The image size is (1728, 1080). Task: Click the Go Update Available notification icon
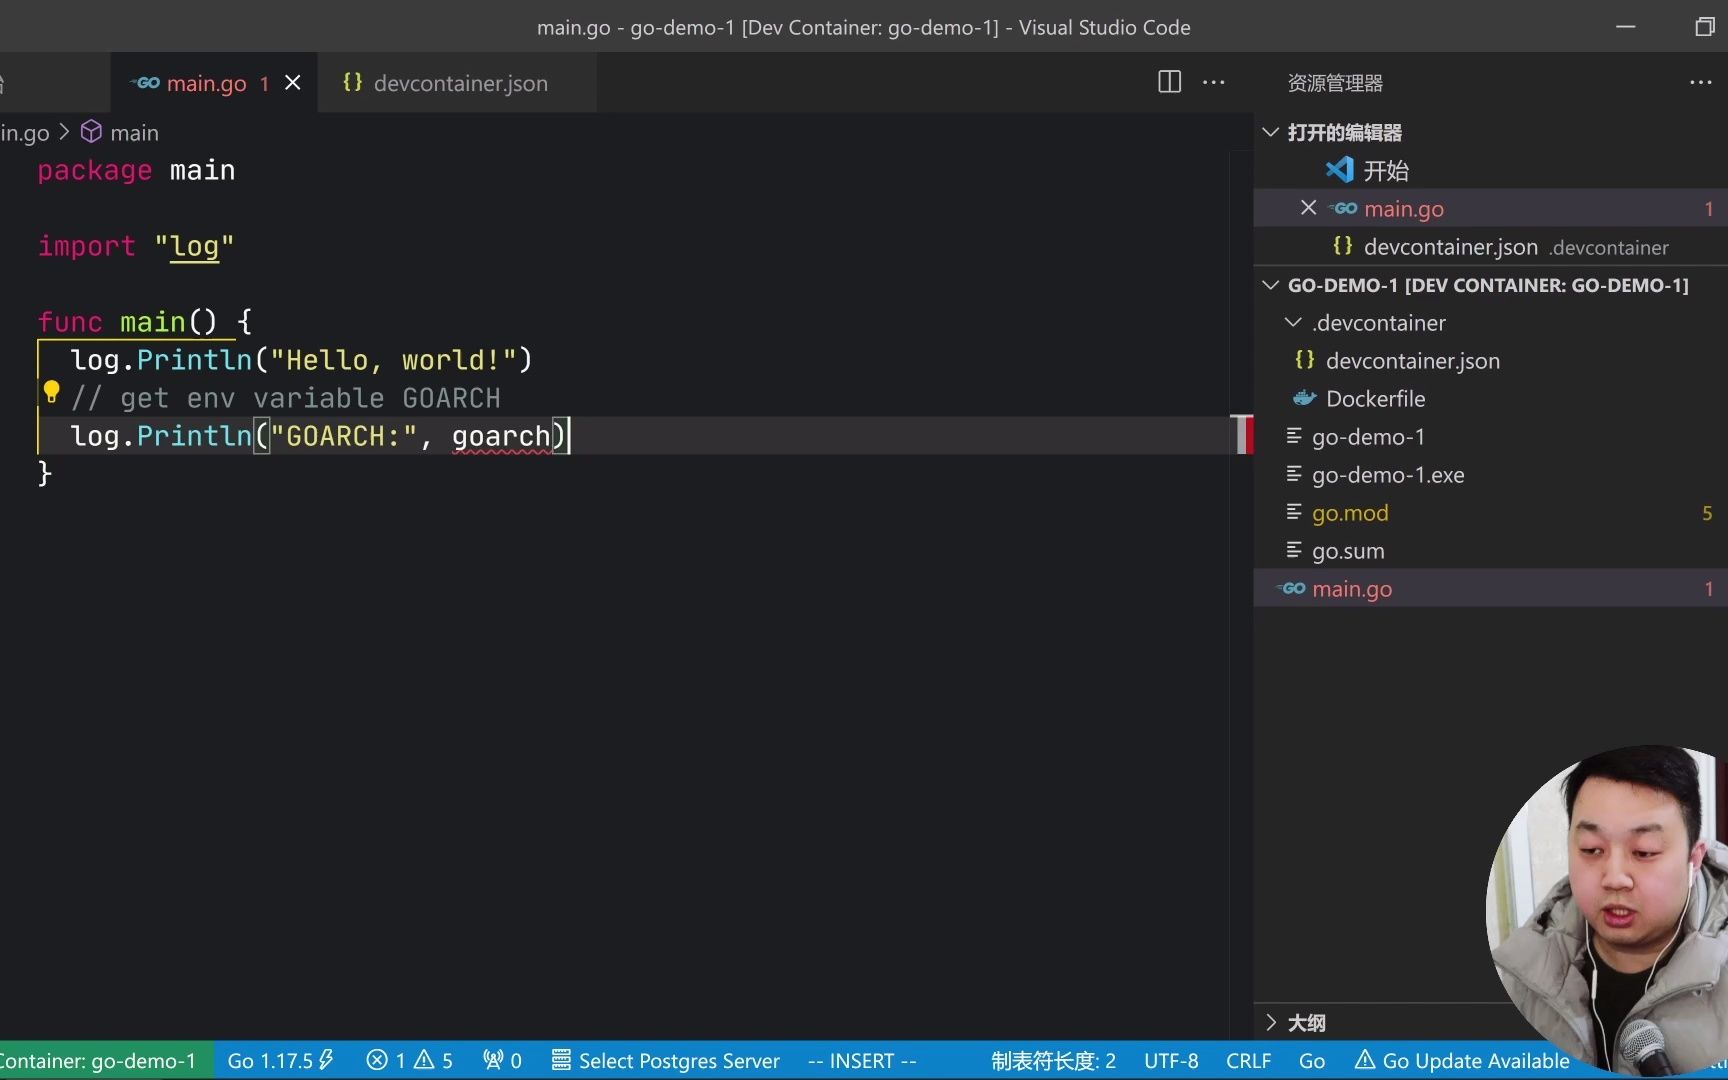coord(1365,1060)
